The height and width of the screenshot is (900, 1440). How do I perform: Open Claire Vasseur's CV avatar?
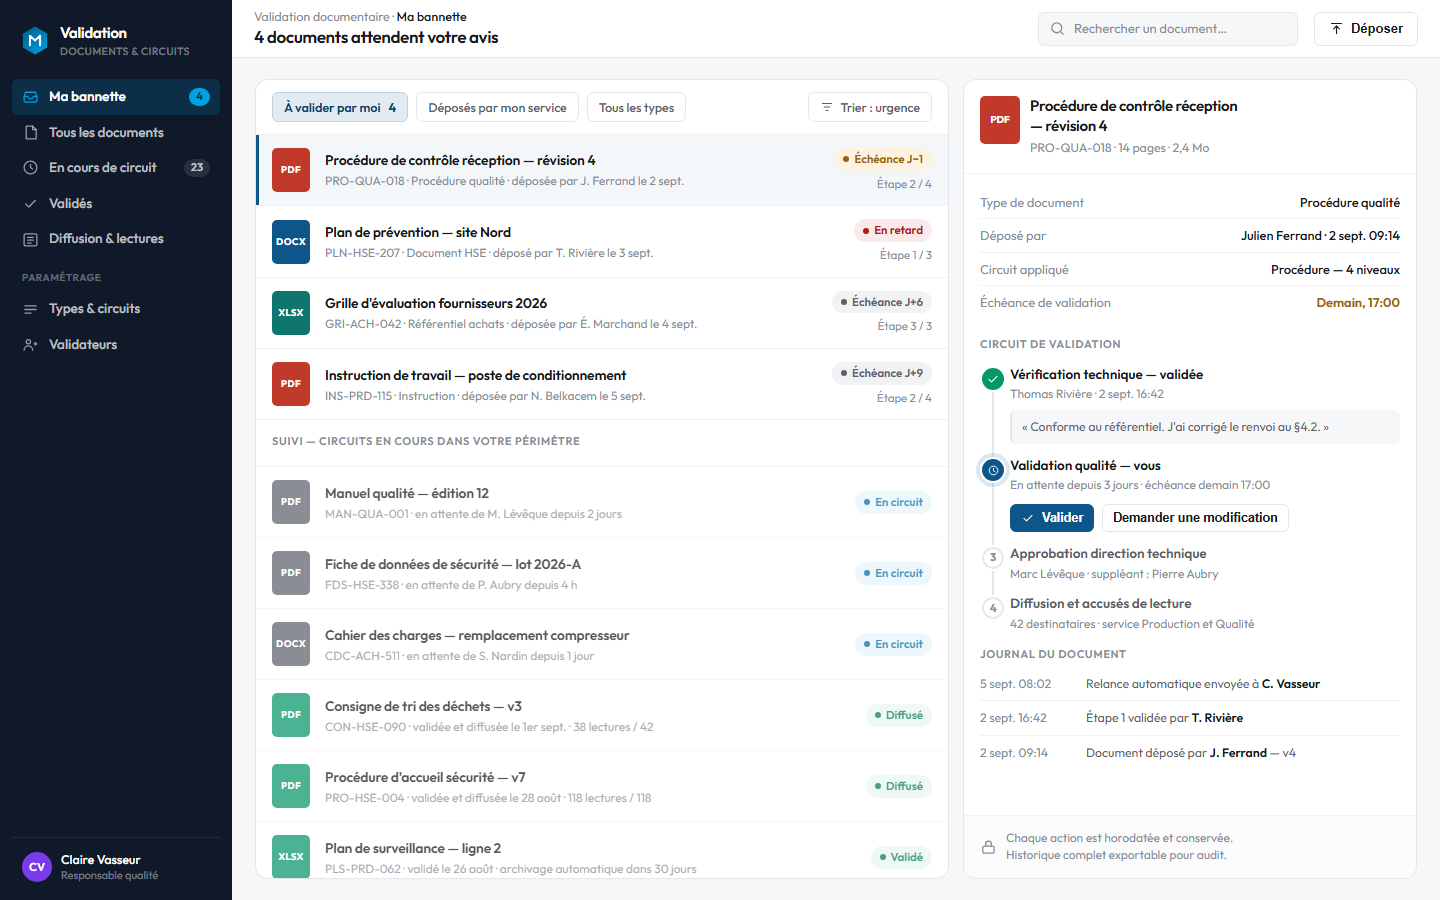pyautogui.click(x=37, y=867)
